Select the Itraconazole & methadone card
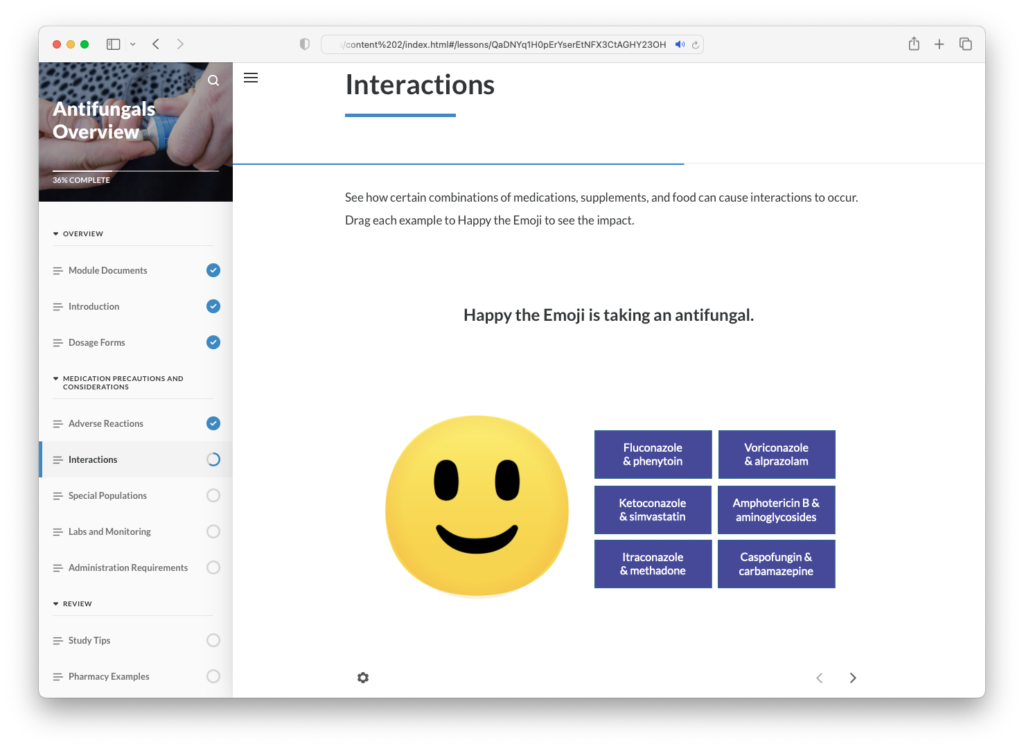Image resolution: width=1024 pixels, height=749 pixels. pyautogui.click(x=652, y=564)
